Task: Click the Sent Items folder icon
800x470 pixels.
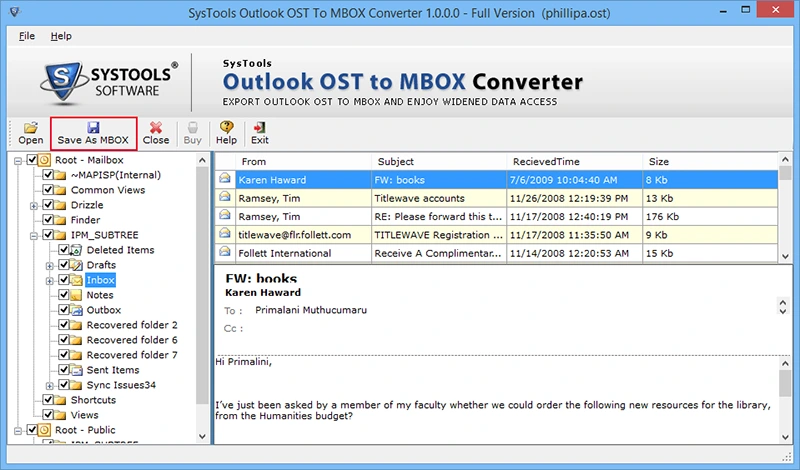Action: tap(76, 370)
